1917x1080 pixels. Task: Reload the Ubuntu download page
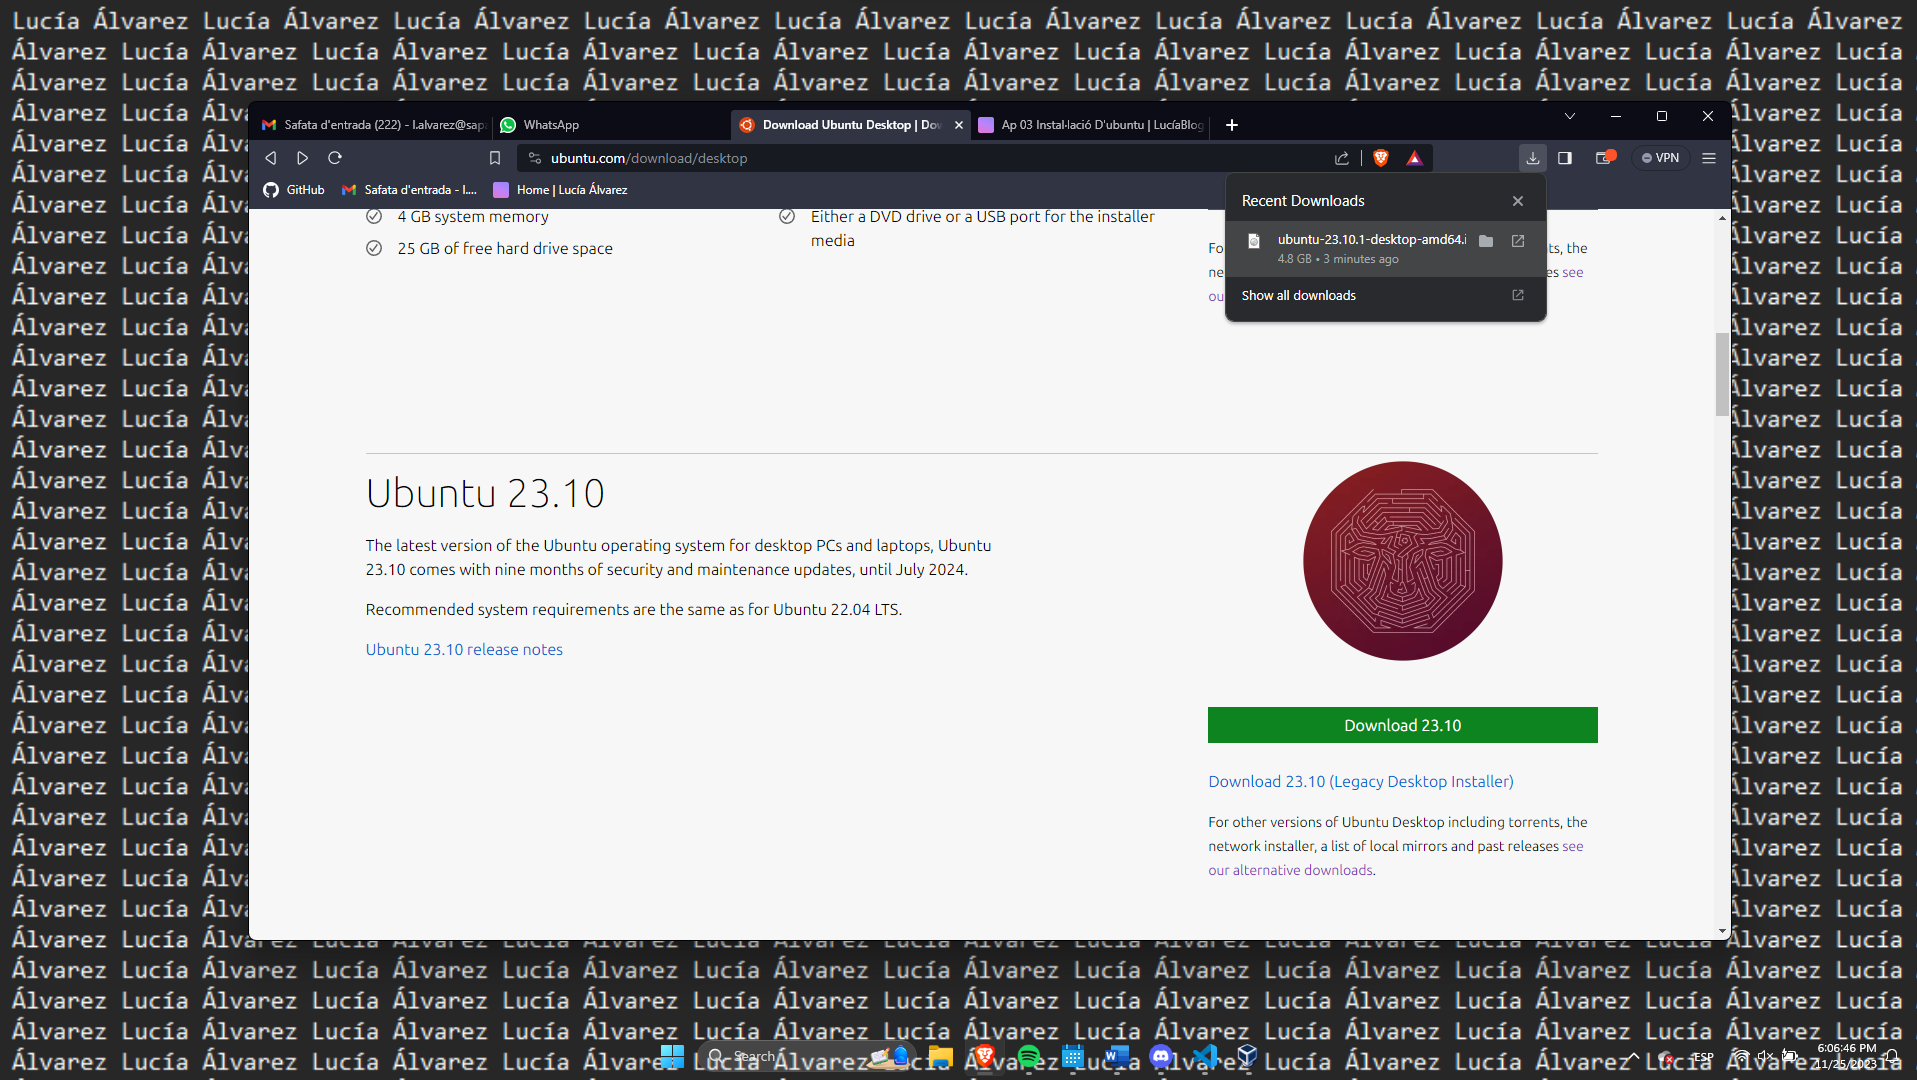335,158
